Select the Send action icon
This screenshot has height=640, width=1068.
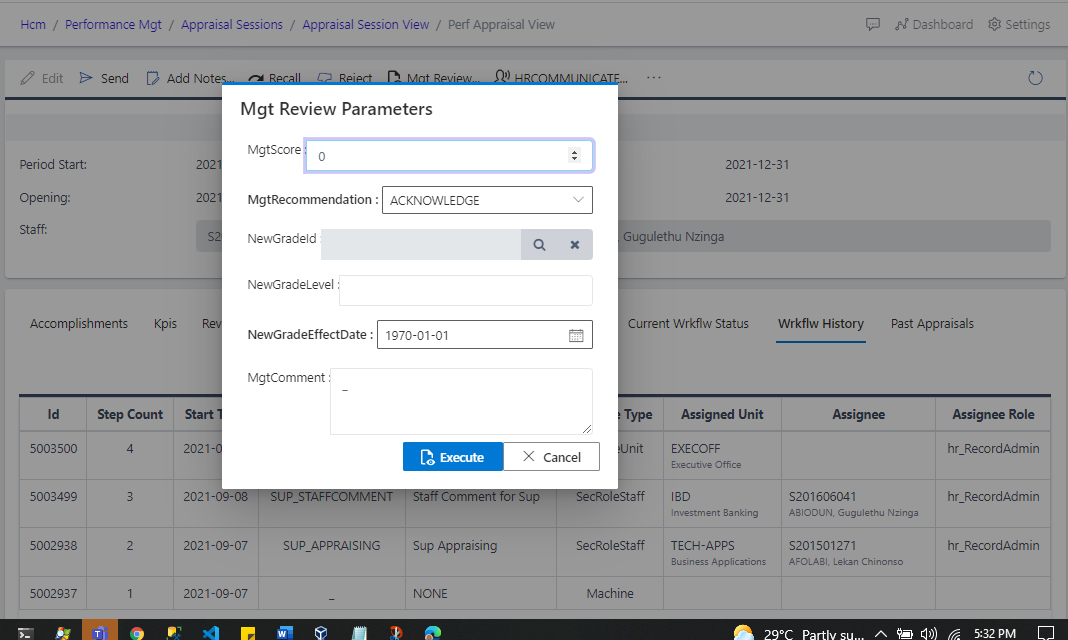[85, 77]
